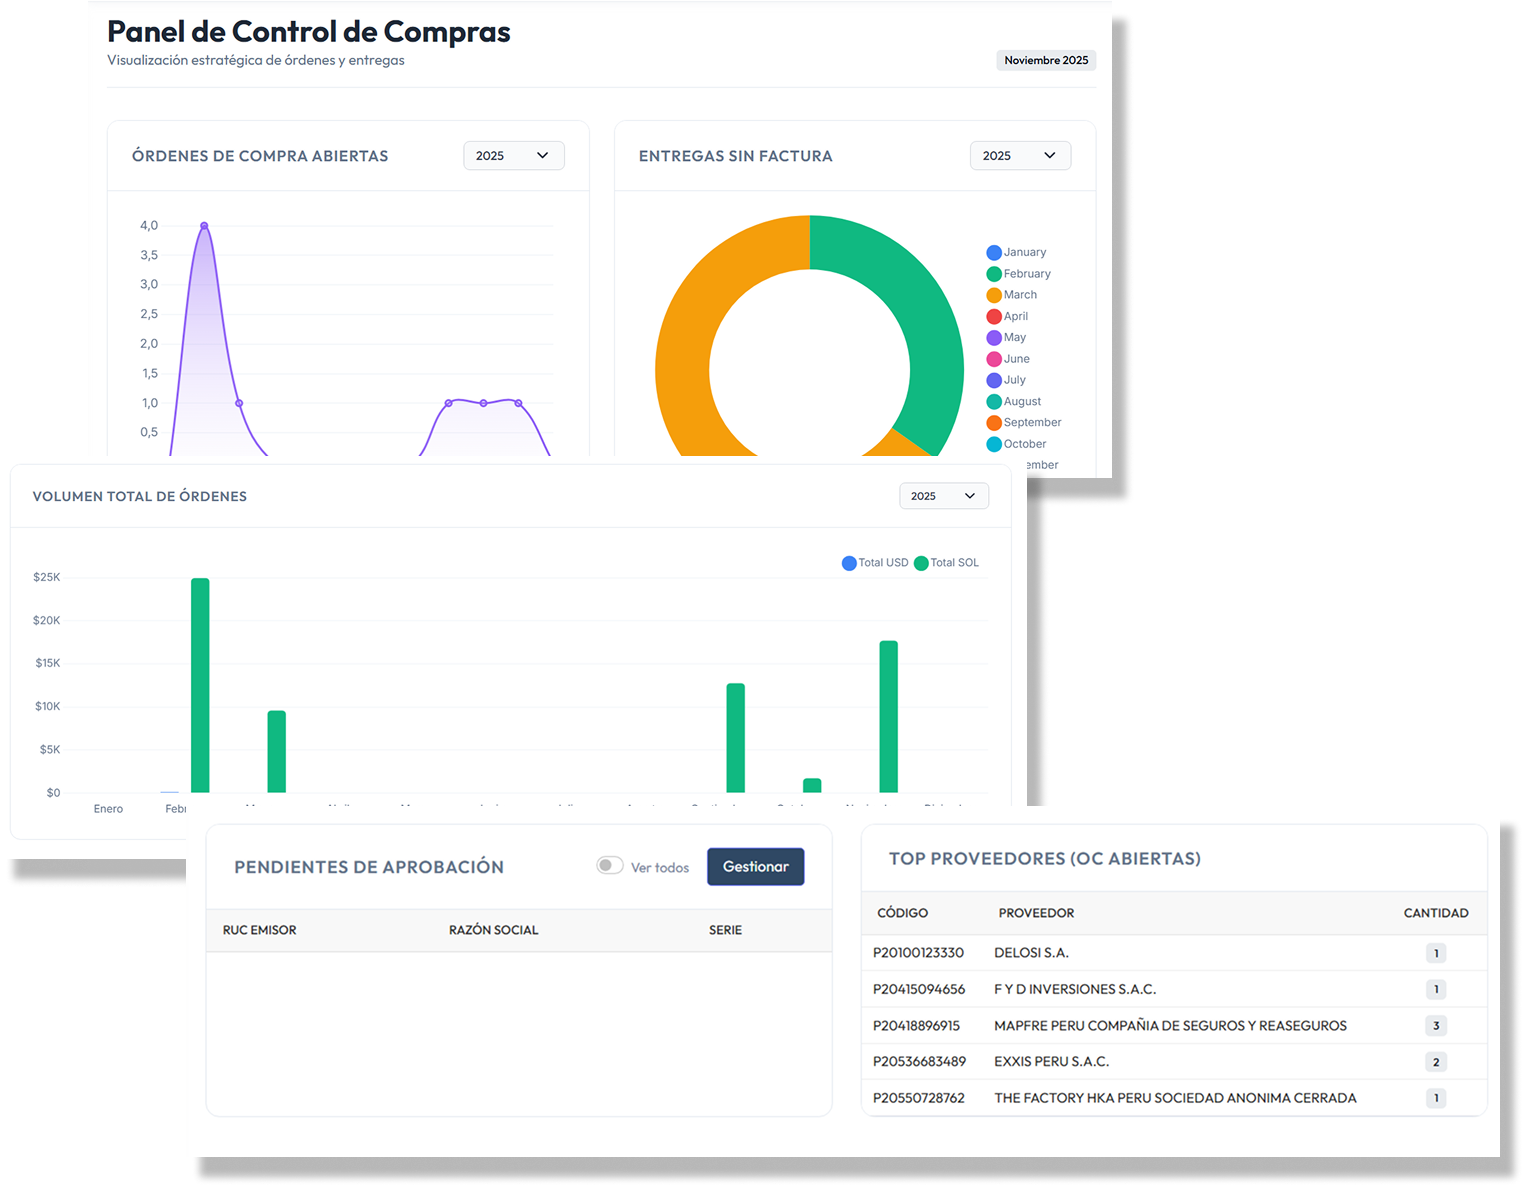Click the RAZÓN SOCIAL column header
Image resolution: width=1523 pixels, height=1186 pixels.
tap(493, 930)
